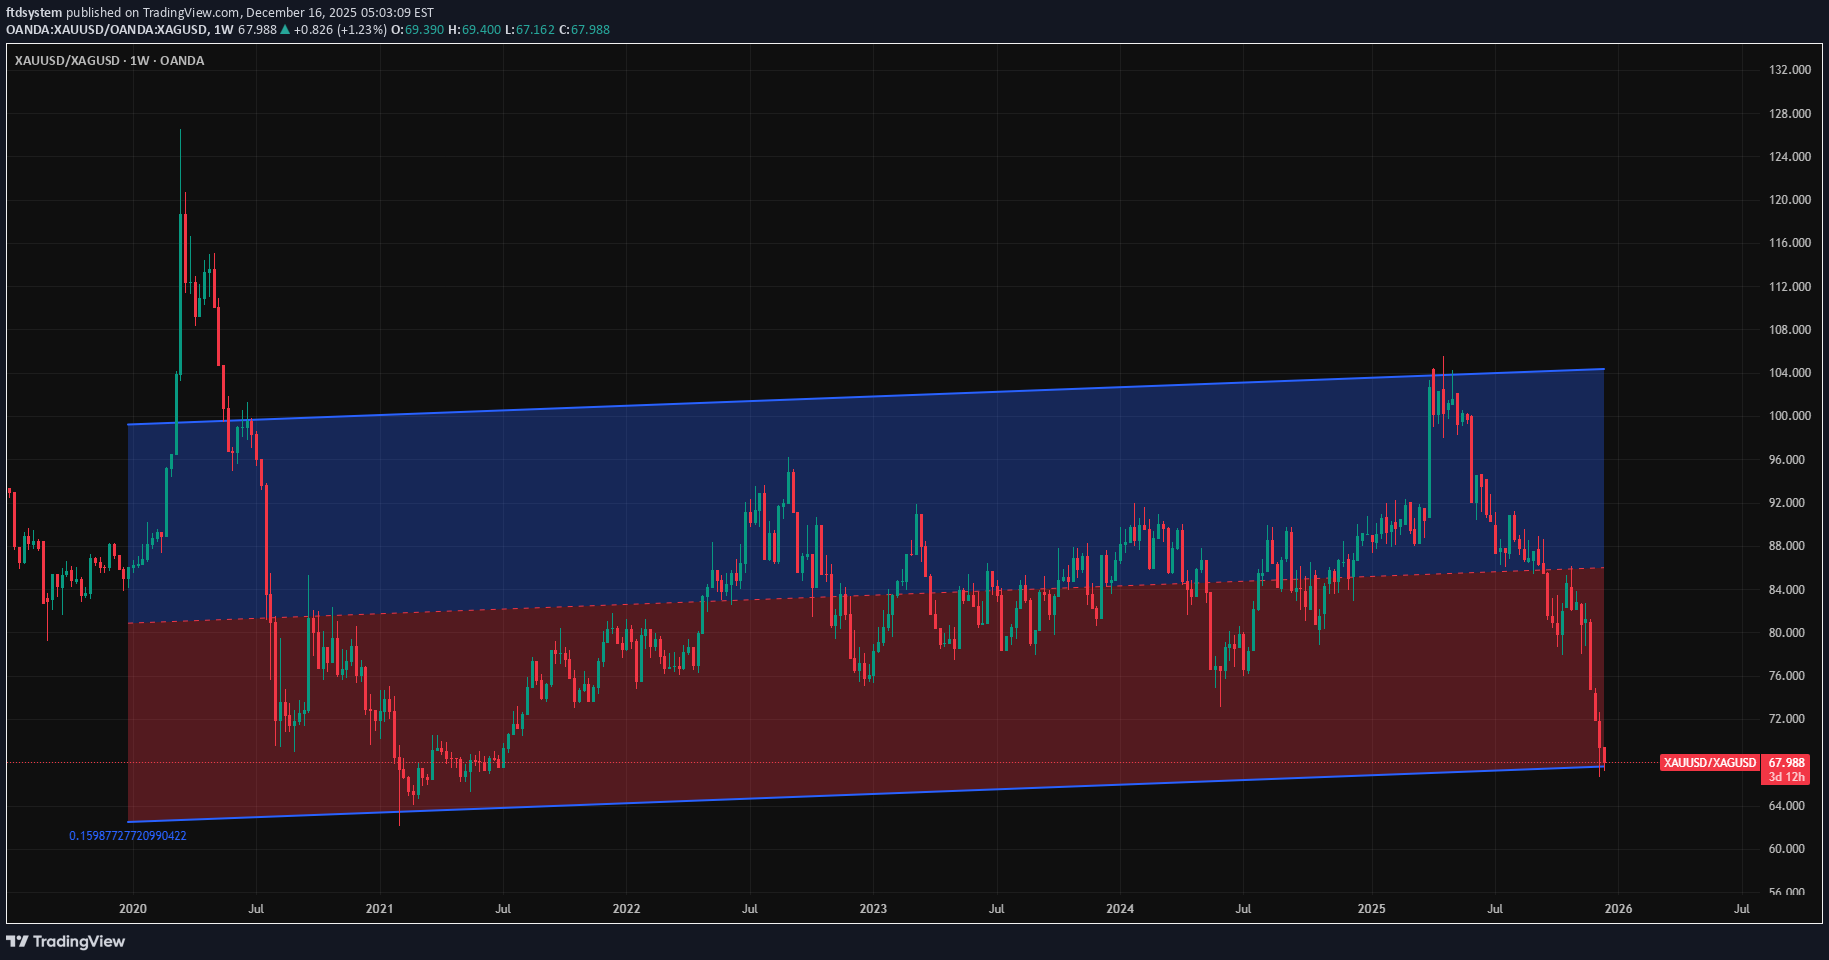Click the red 67.988 current price label
Screen dimensions: 1829x960
tap(1786, 762)
